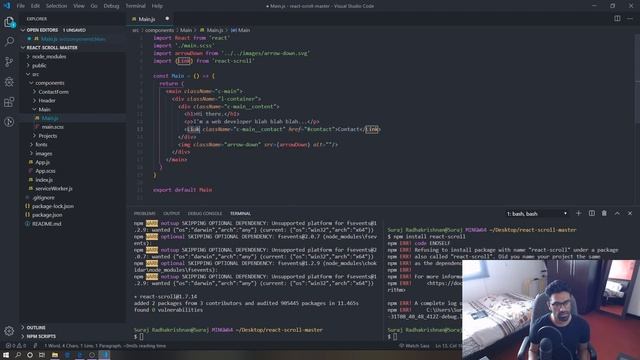Viewport: 640px width, 360px height.
Task: Kill terminal with trash icon
Action: pyautogui.click(x=604, y=213)
